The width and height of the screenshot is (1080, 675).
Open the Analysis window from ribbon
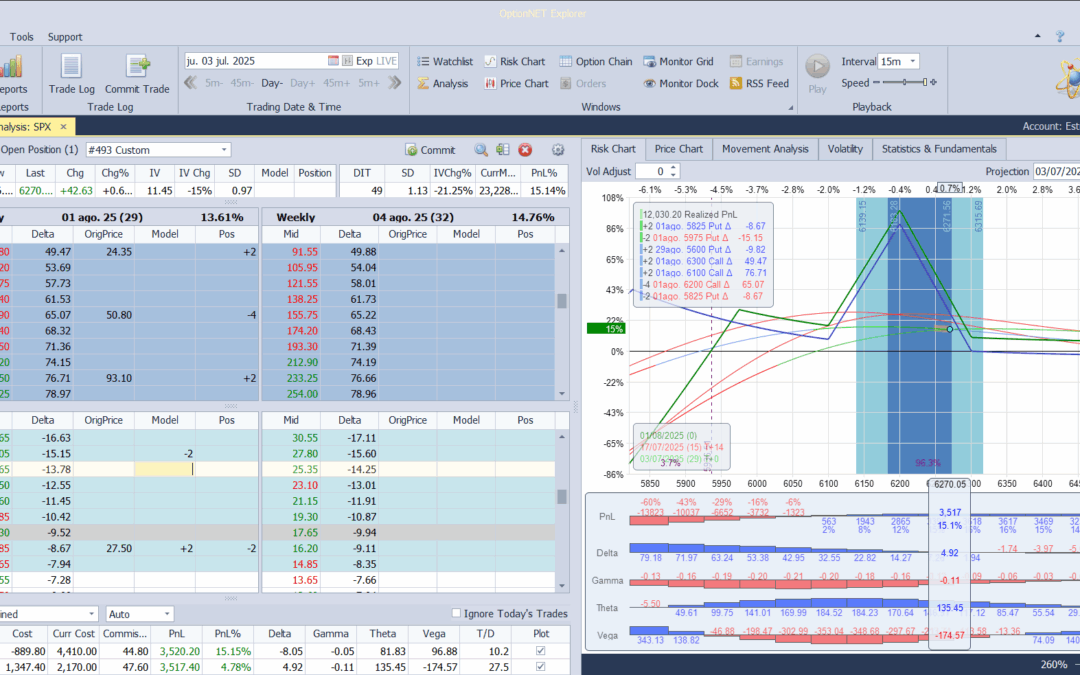[x=442, y=83]
